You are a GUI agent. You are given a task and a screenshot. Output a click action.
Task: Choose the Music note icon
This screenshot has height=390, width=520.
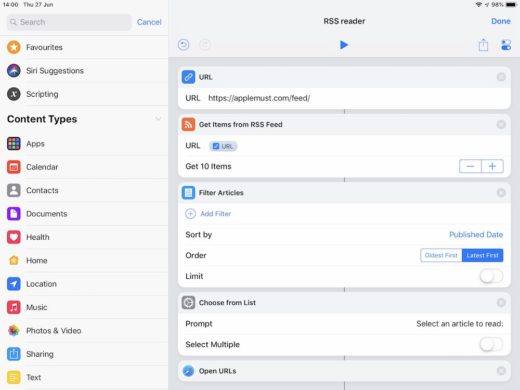[x=14, y=307]
